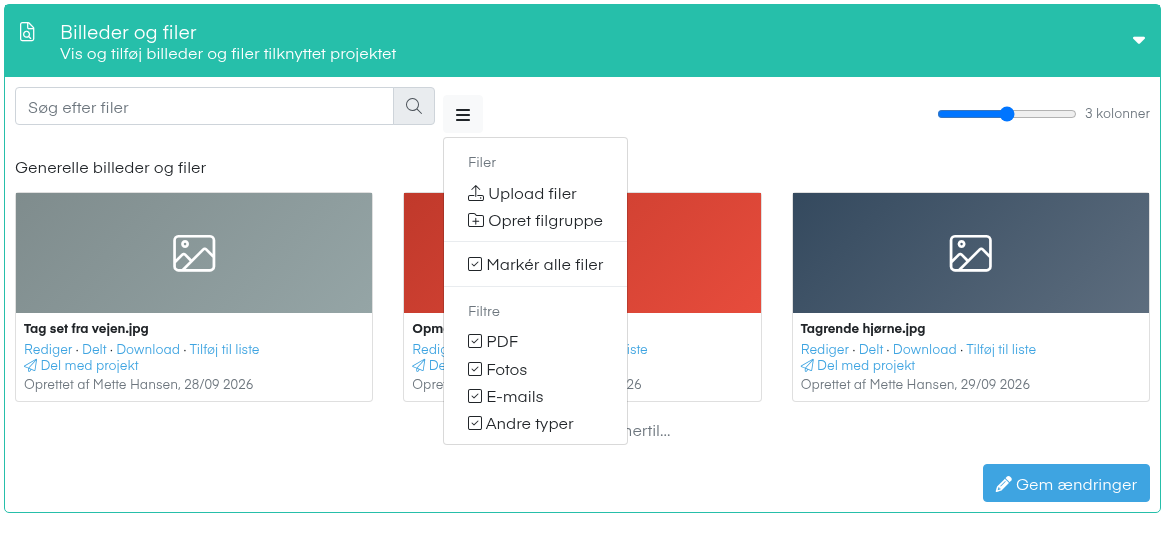Select Markér alle filer menu entry
The height and width of the screenshot is (533, 1165).
[x=535, y=265]
